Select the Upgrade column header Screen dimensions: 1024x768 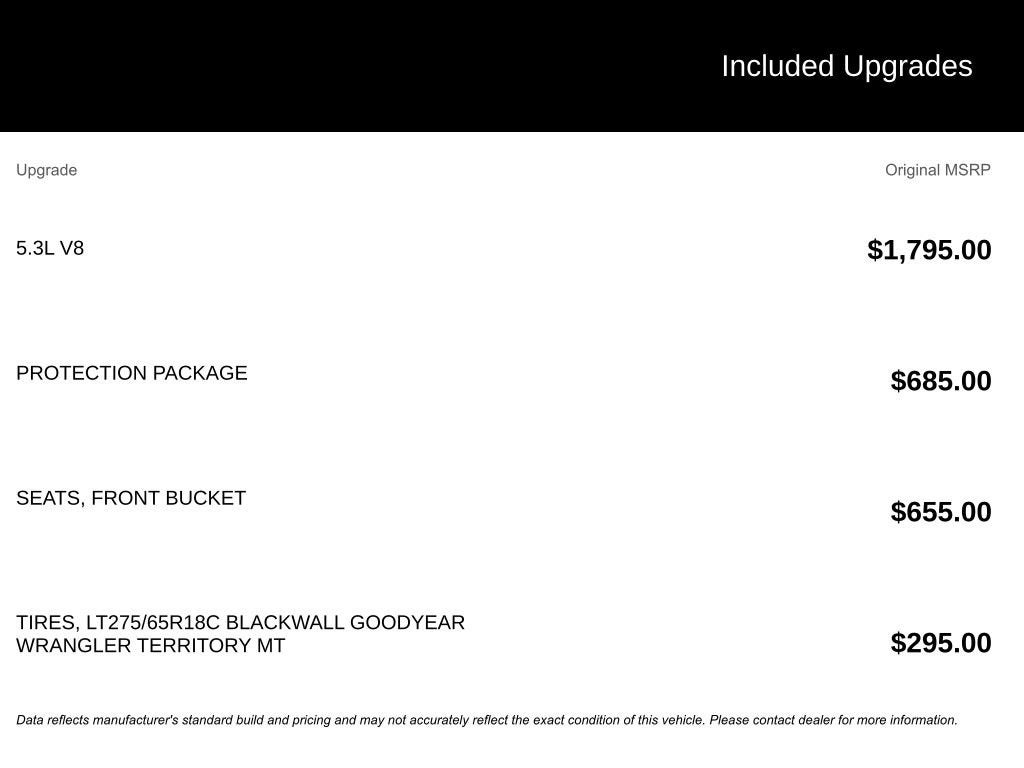[46, 170]
